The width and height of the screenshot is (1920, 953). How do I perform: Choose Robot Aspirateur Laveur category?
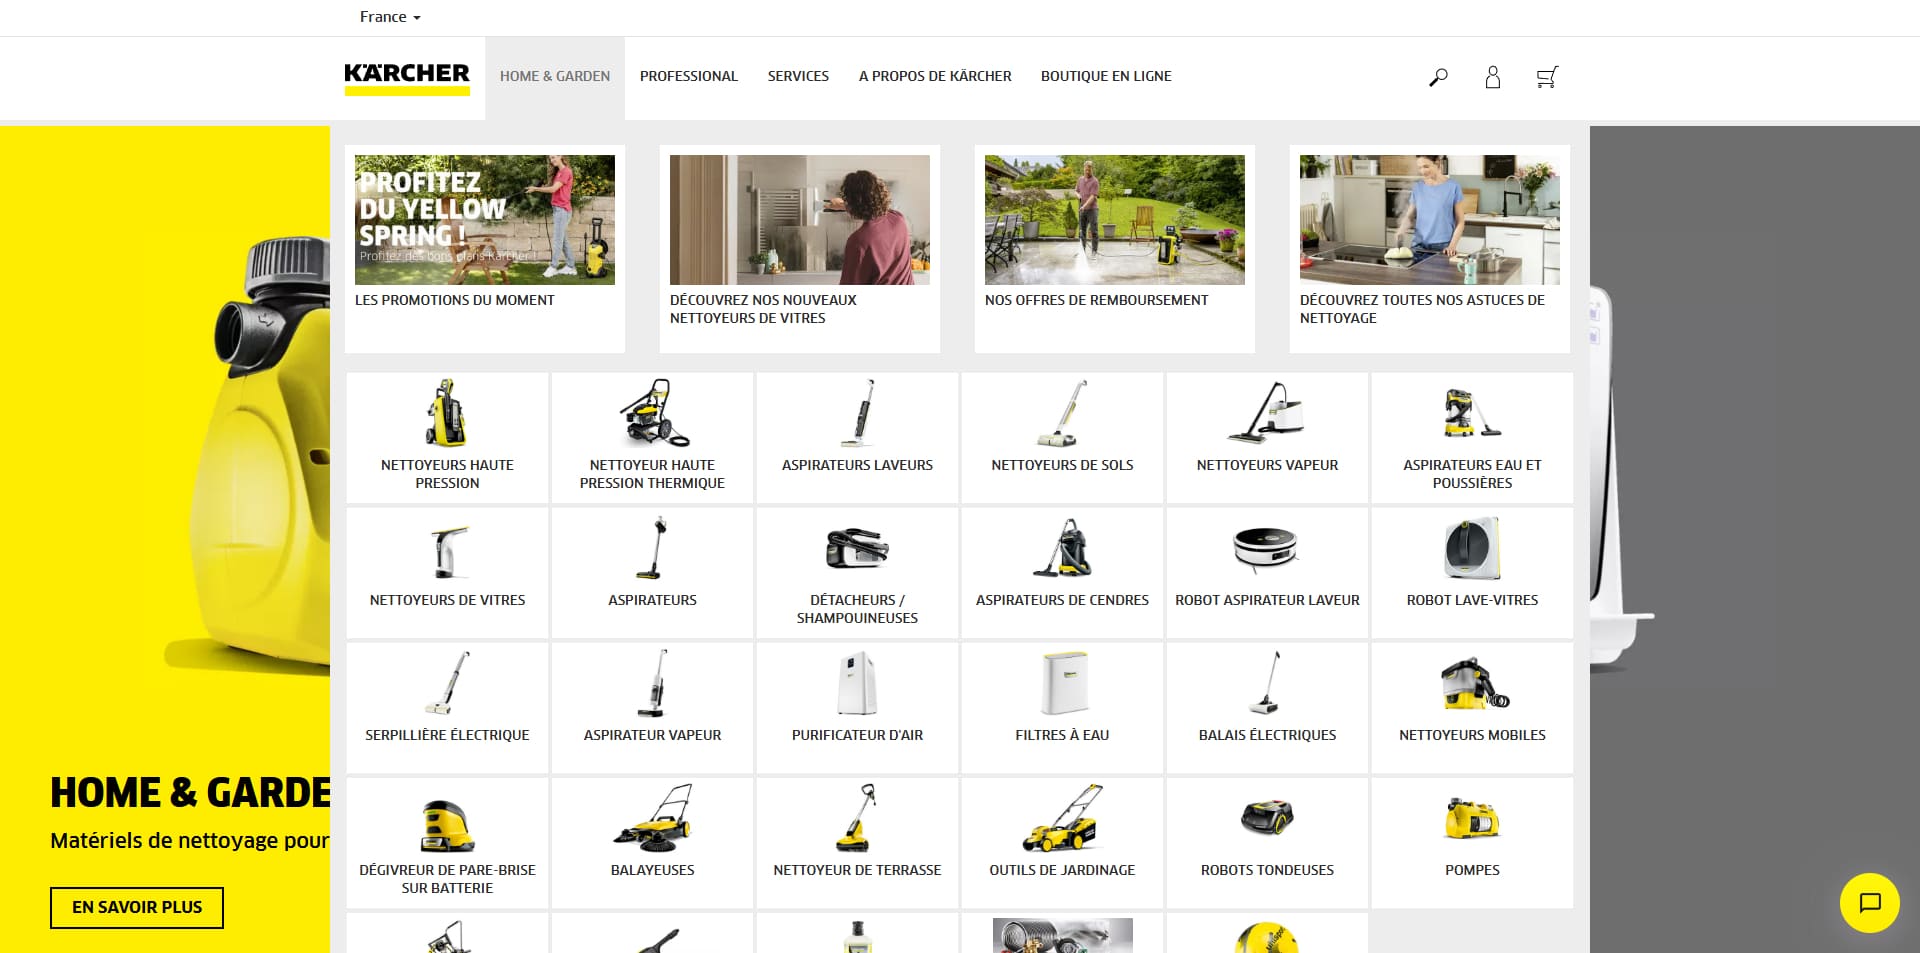point(1267,573)
